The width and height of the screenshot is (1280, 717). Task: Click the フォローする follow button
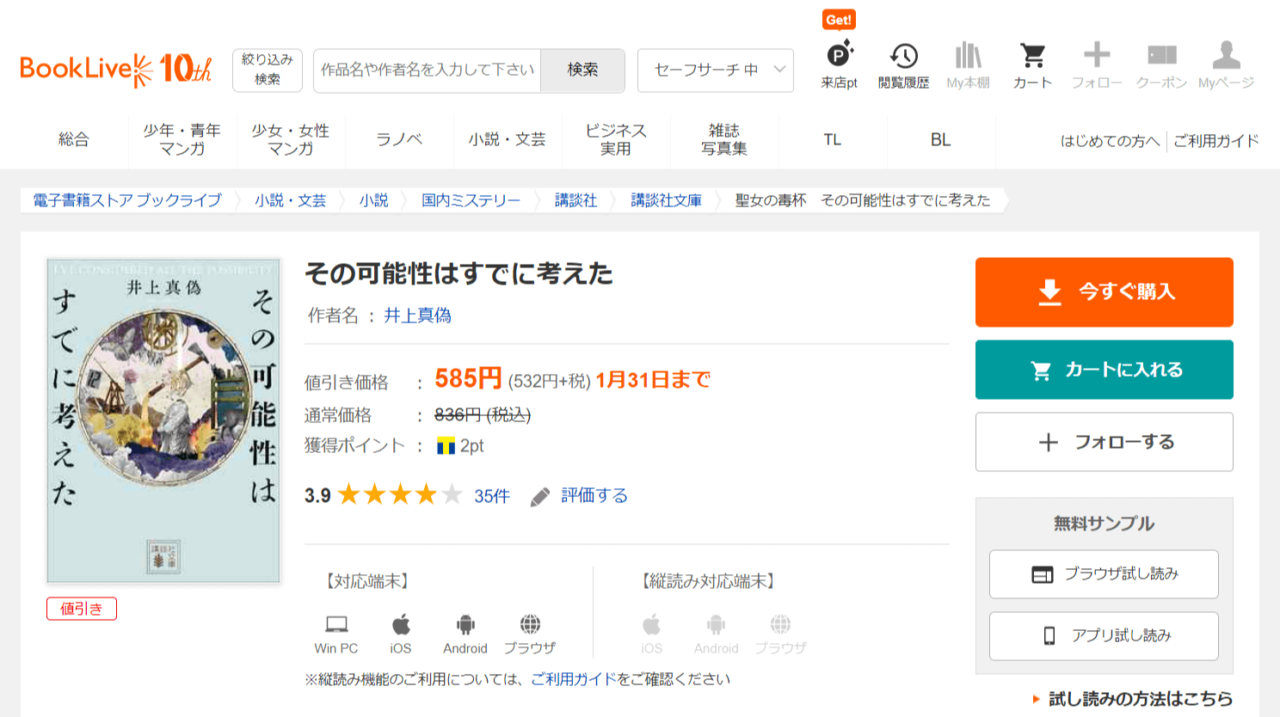point(1104,442)
